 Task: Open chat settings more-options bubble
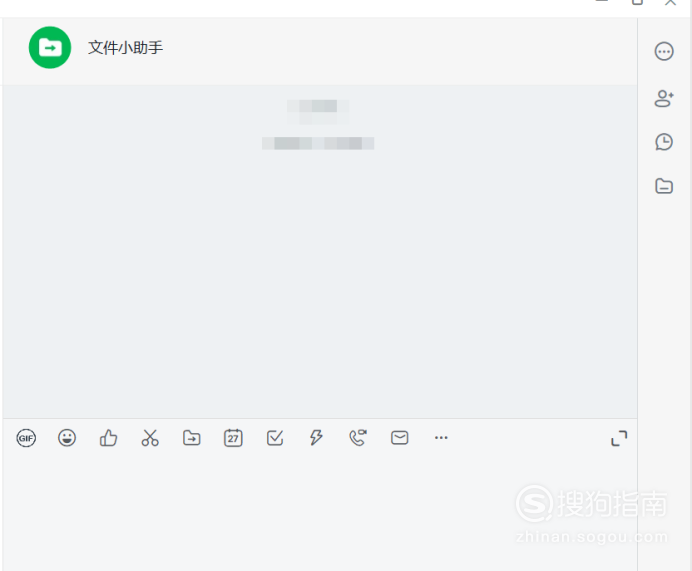point(664,52)
